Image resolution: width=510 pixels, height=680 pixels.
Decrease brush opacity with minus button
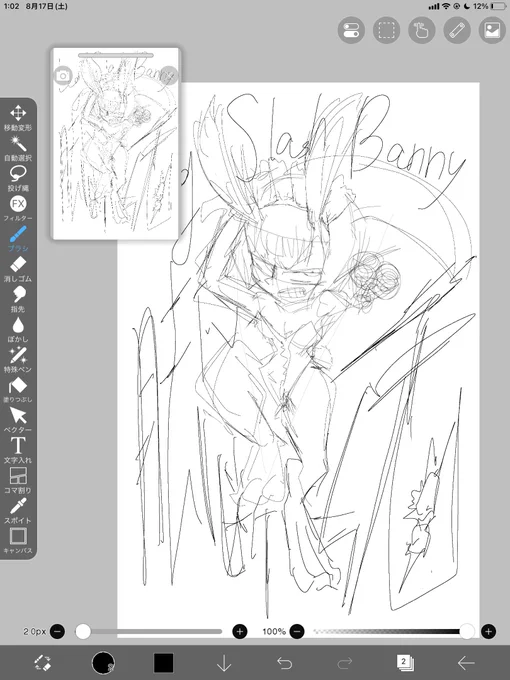[297, 631]
